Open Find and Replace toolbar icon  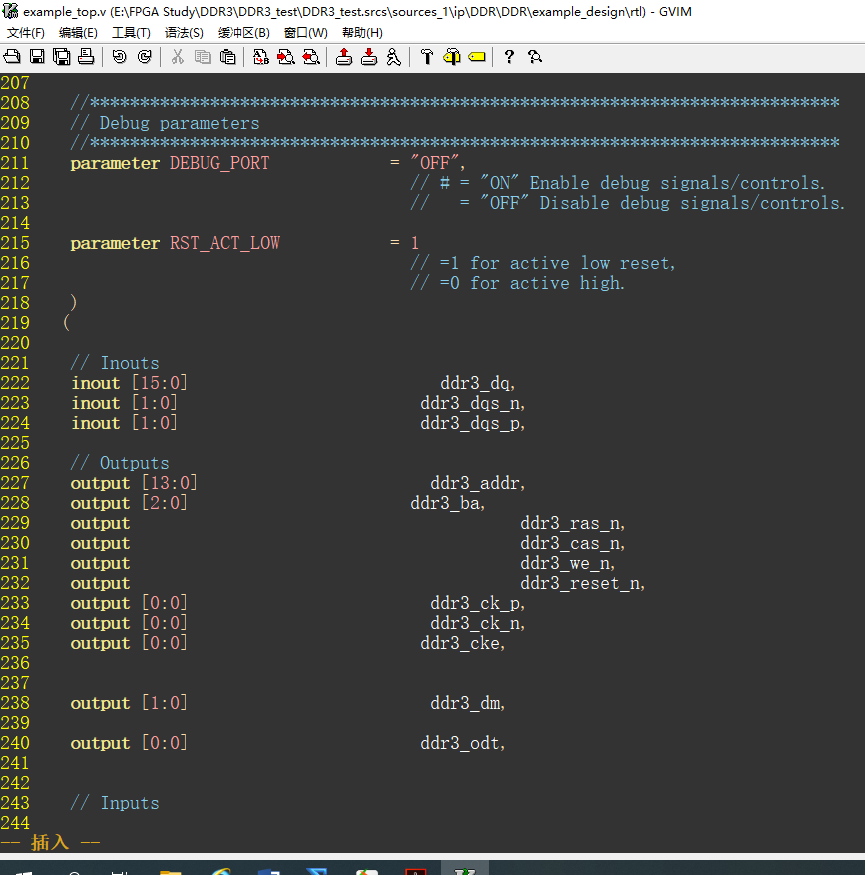(x=261, y=56)
